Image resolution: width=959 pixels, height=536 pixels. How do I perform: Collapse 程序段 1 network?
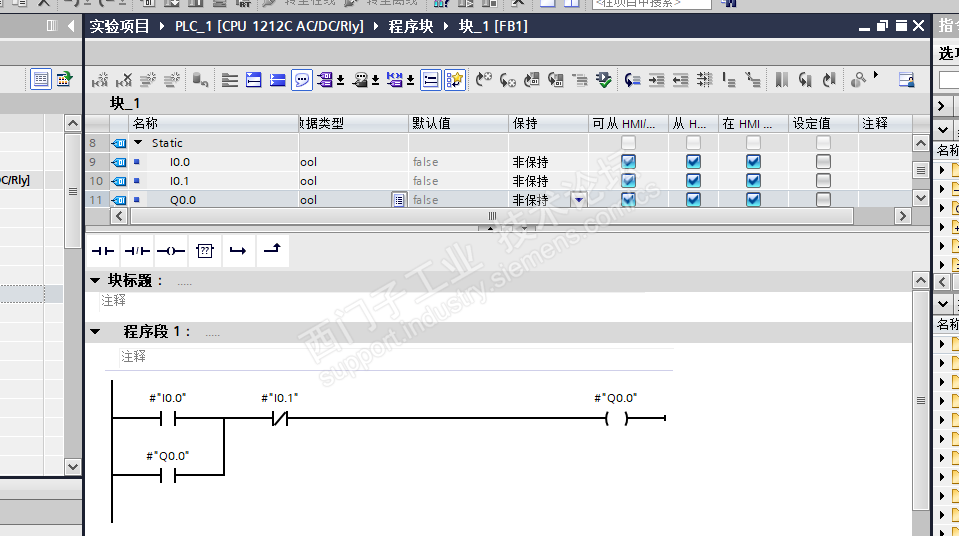(95, 332)
